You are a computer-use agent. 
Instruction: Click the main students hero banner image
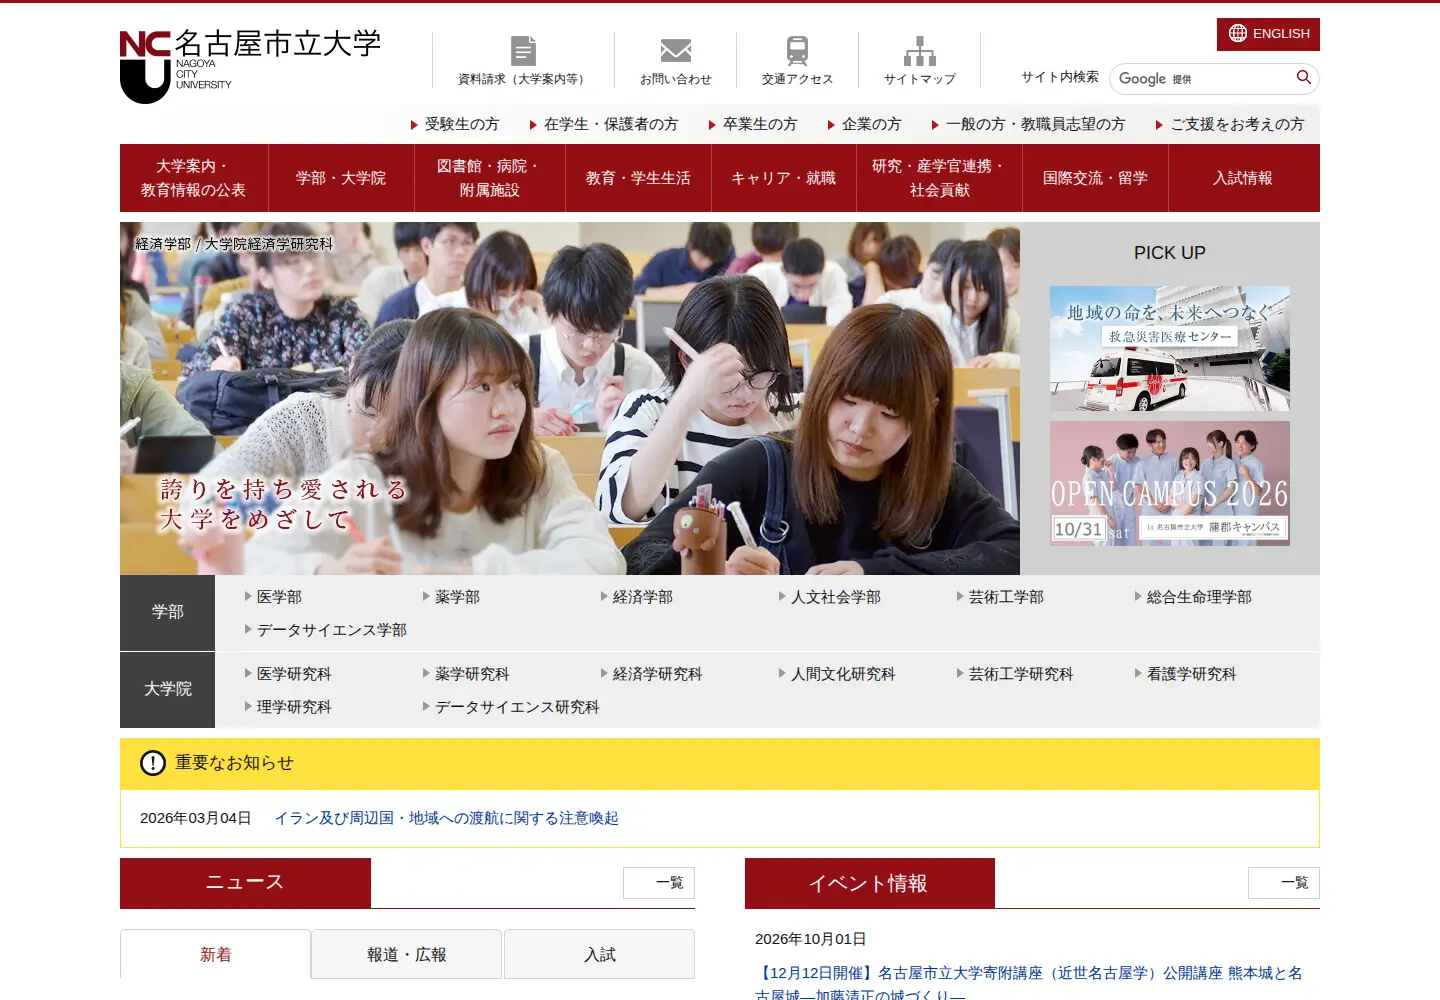coord(570,398)
